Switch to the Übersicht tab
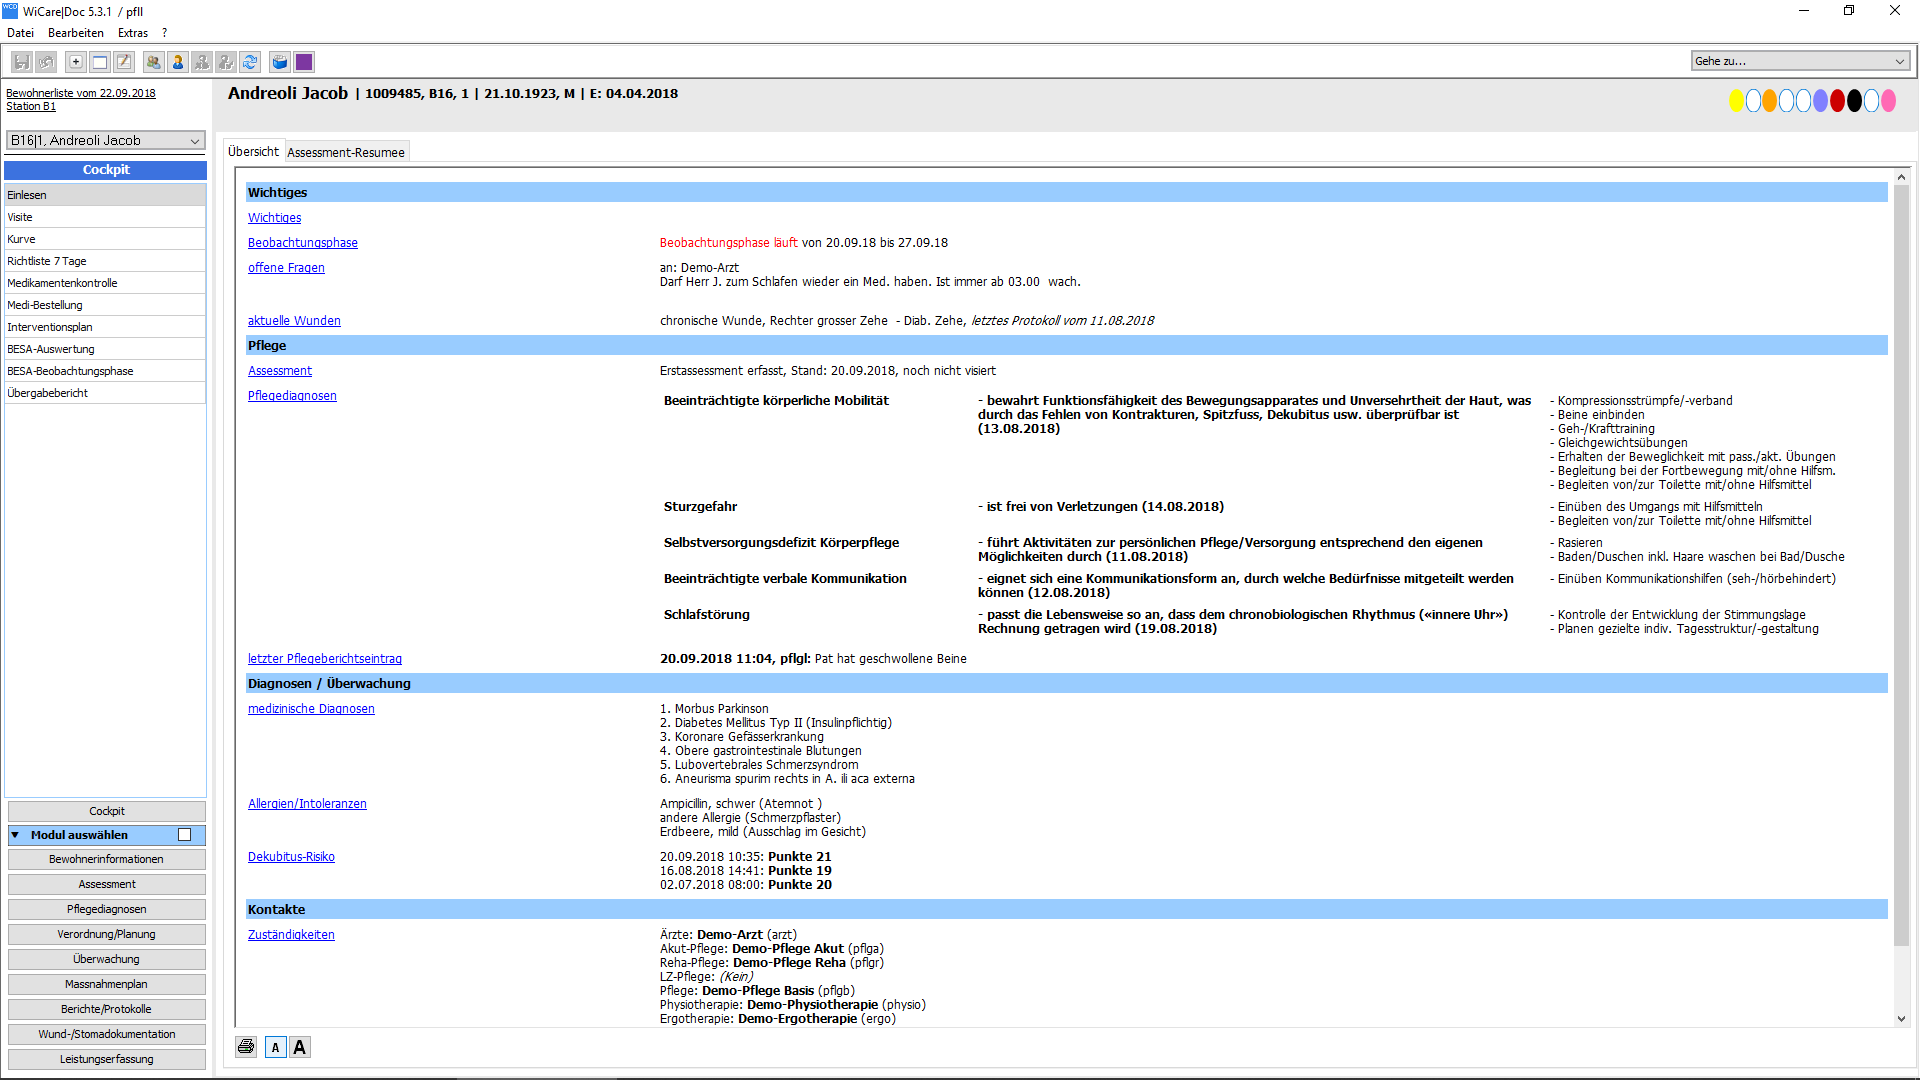The width and height of the screenshot is (1920, 1080). point(253,152)
